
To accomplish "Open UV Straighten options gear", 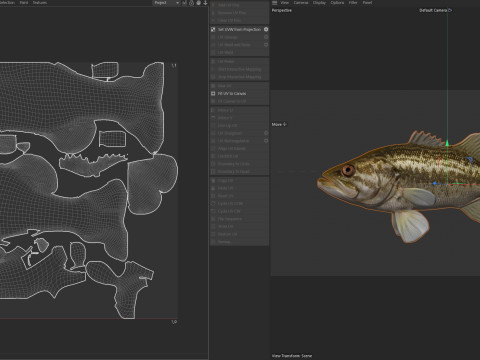I will pyautogui.click(x=266, y=133).
